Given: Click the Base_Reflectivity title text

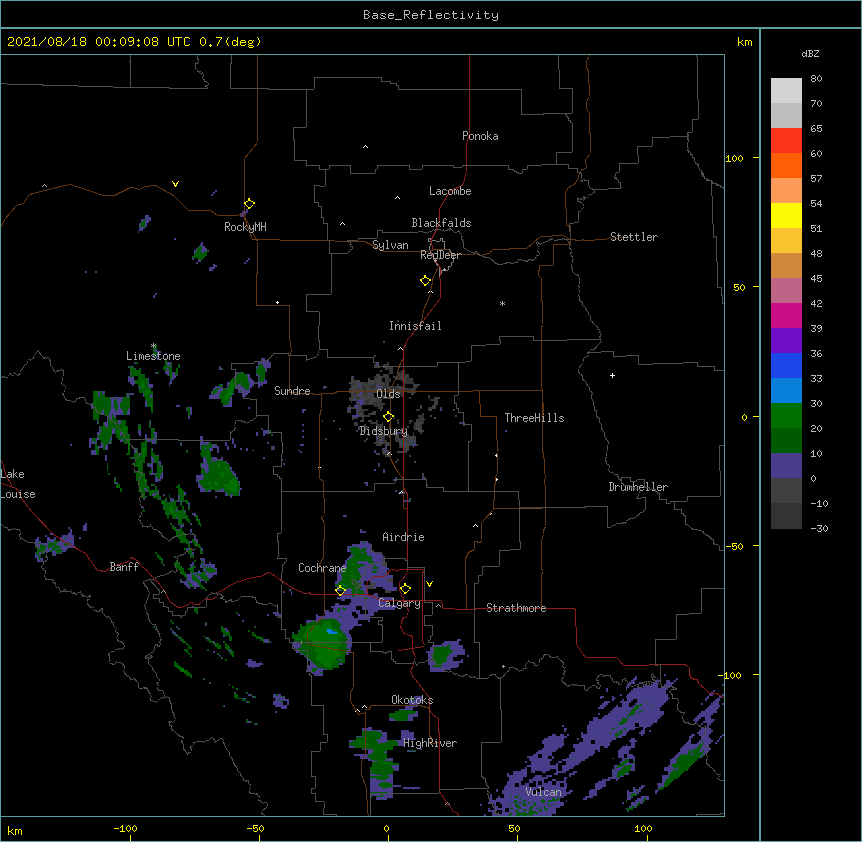Looking at the screenshot, I should [x=431, y=15].
